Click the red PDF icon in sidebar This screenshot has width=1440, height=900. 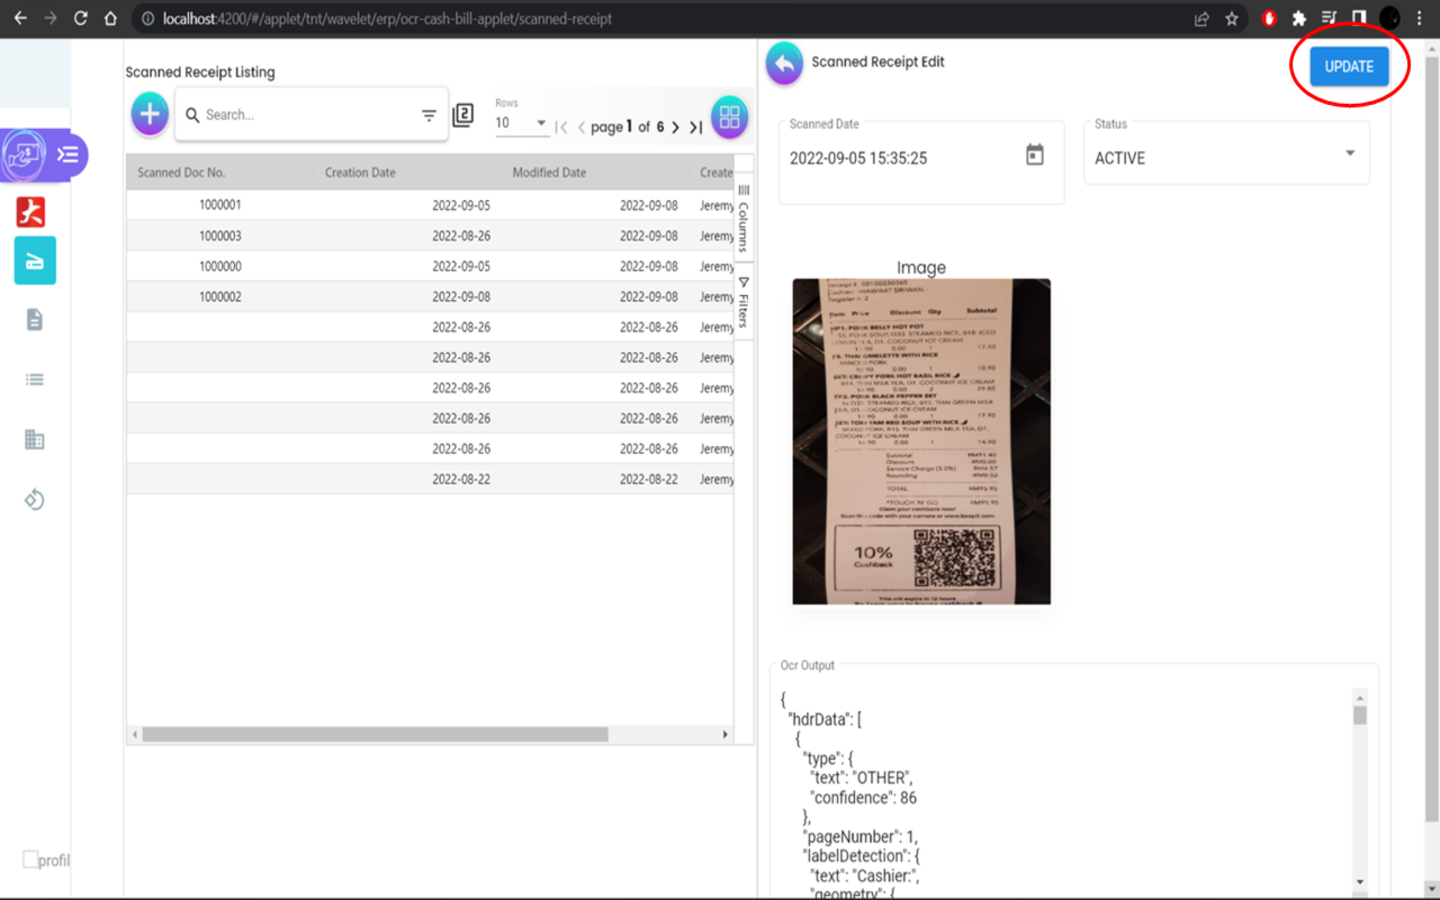[31, 211]
